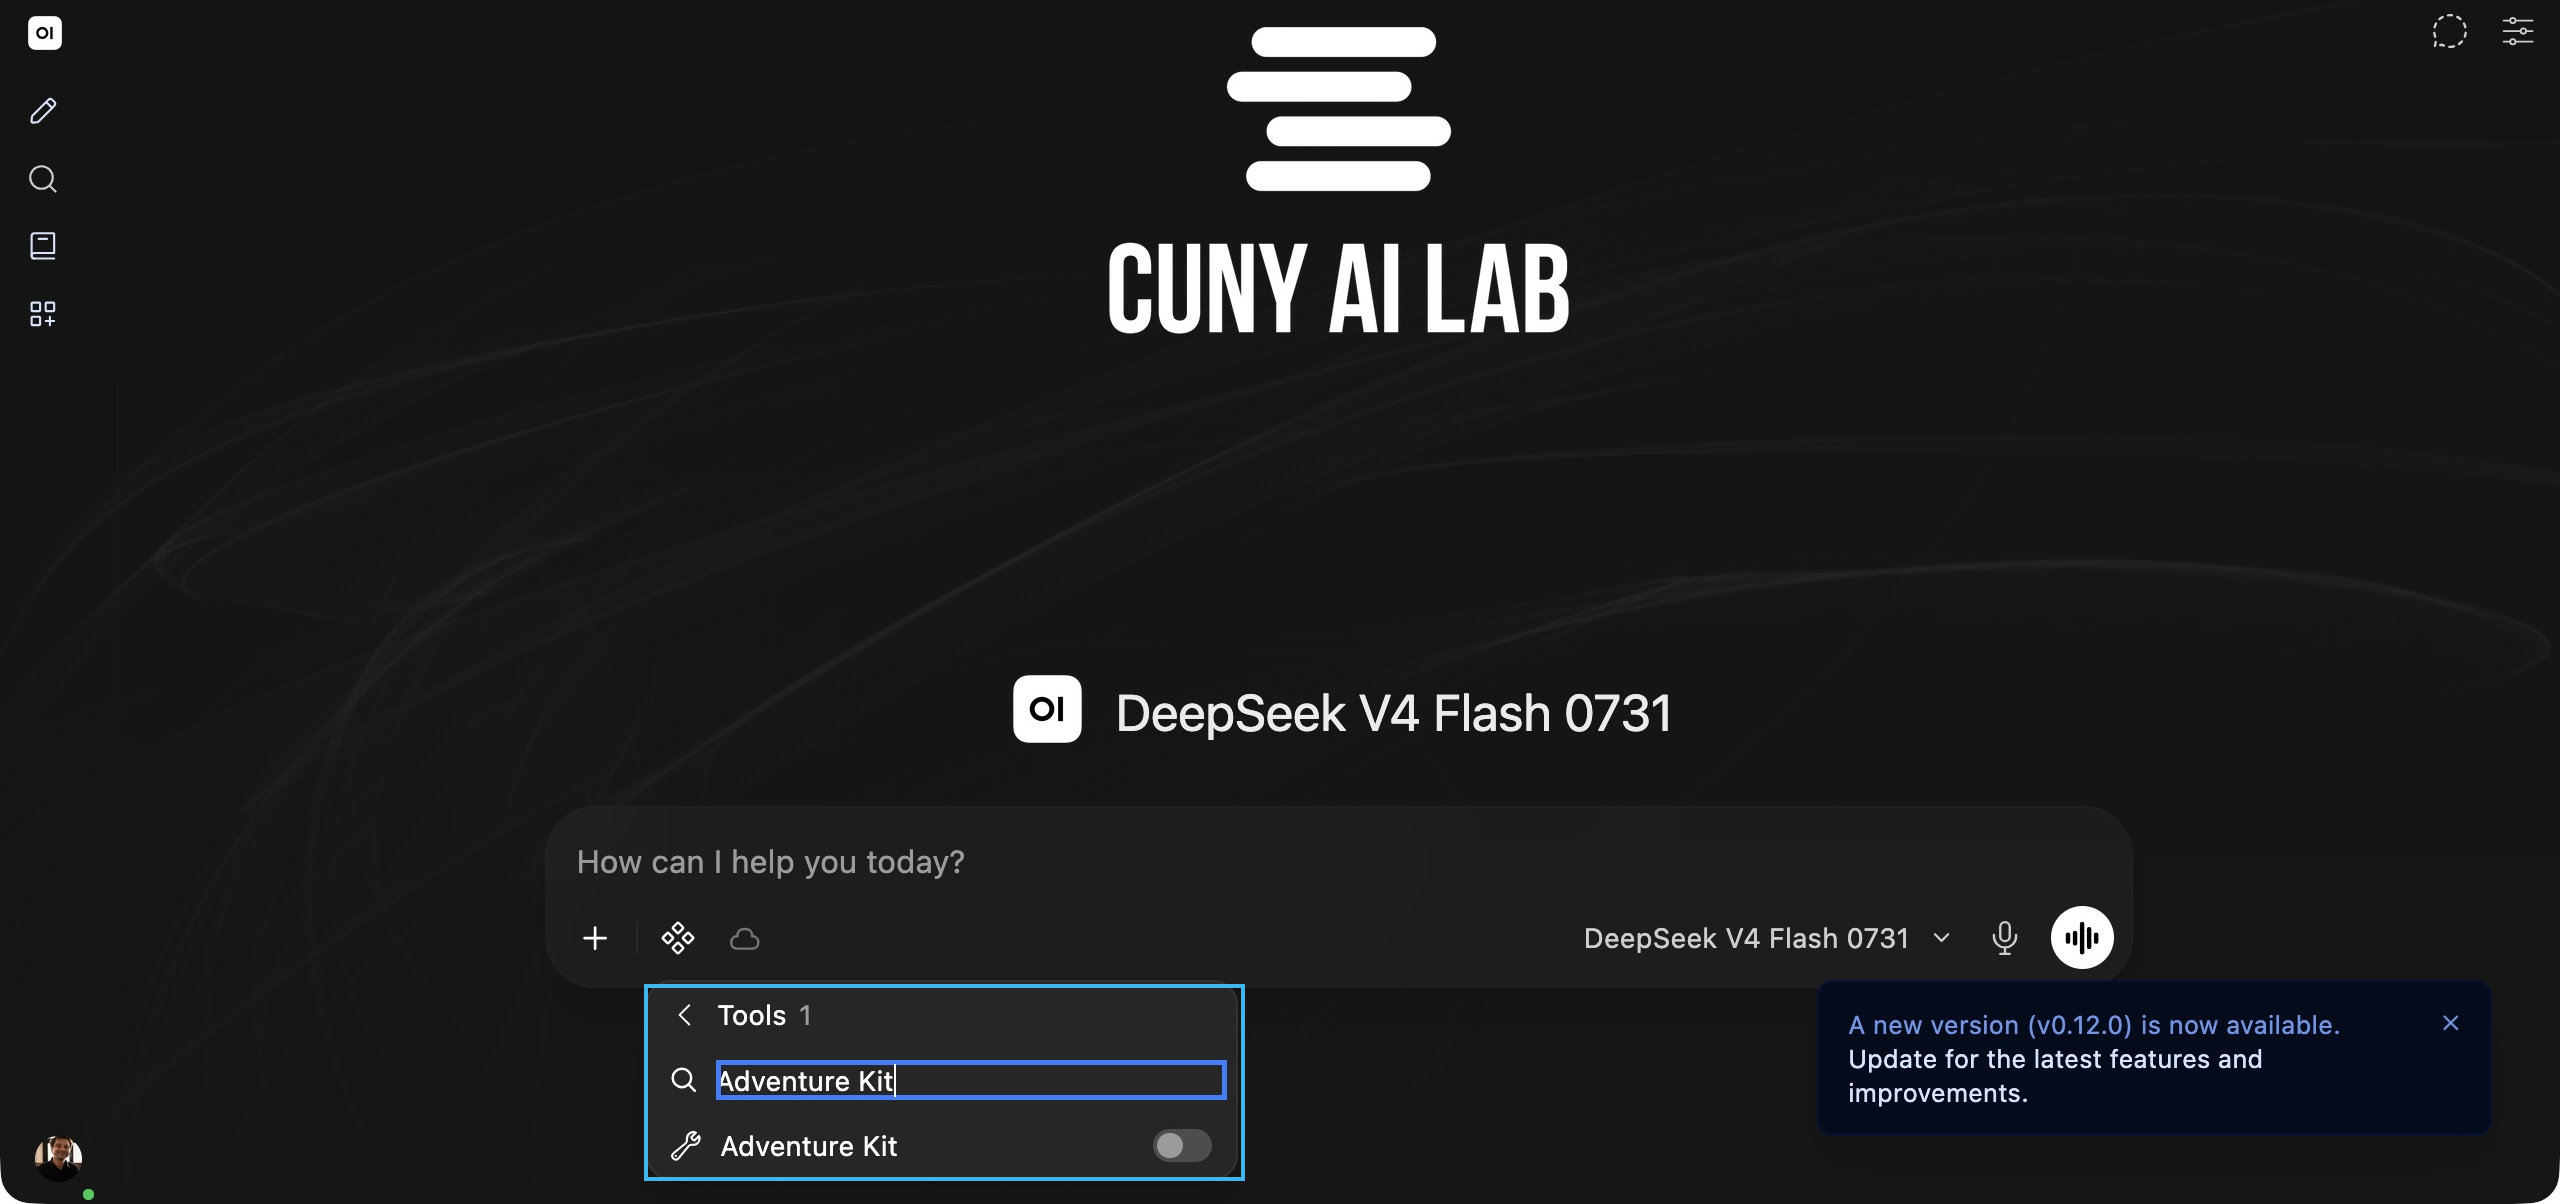2560x1204 pixels.
Task: Click the plus attach button
Action: pos(595,938)
